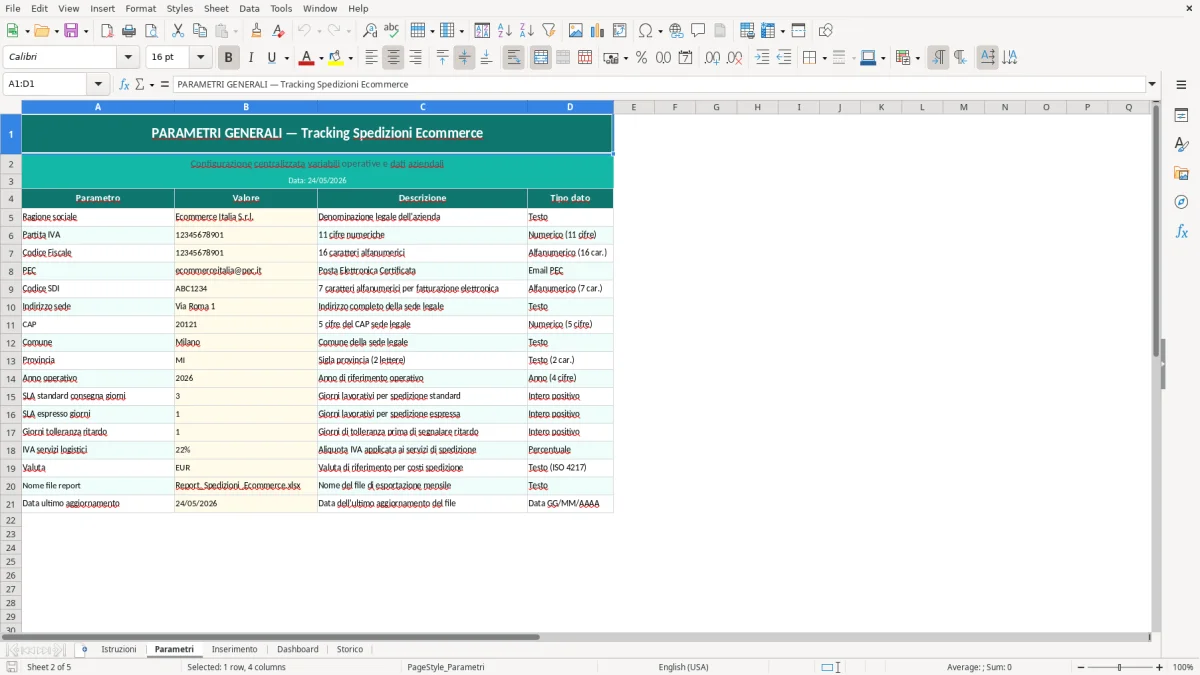Viewport: 1200px width, 675px height.
Task: Switch to the Istruzioni sheet tab
Action: click(119, 649)
